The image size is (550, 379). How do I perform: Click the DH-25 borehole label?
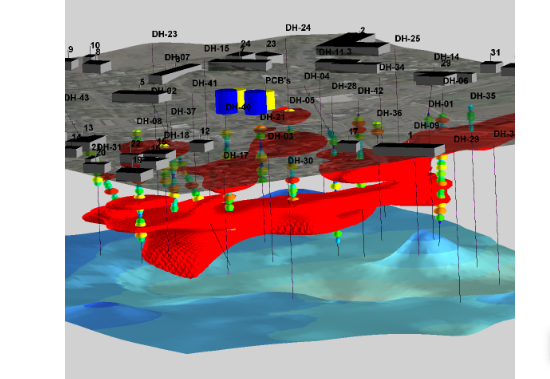coord(407,38)
